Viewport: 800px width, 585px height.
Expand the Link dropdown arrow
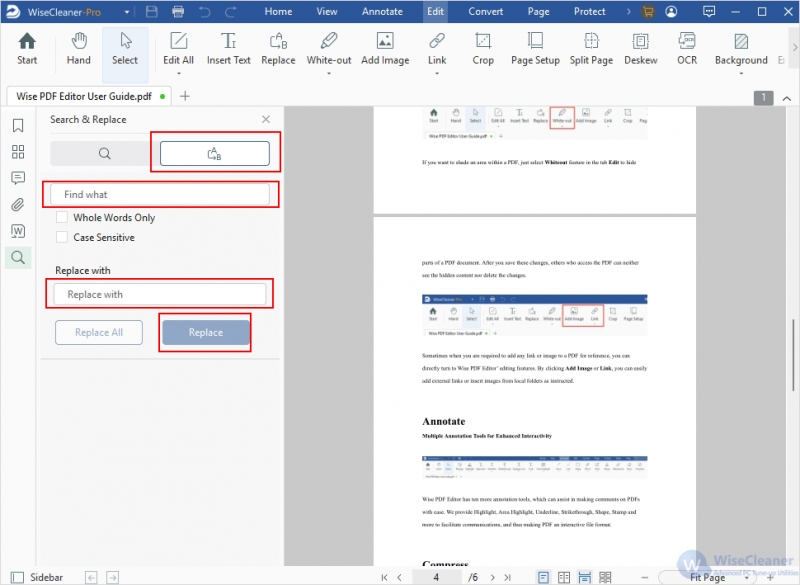tap(437, 73)
